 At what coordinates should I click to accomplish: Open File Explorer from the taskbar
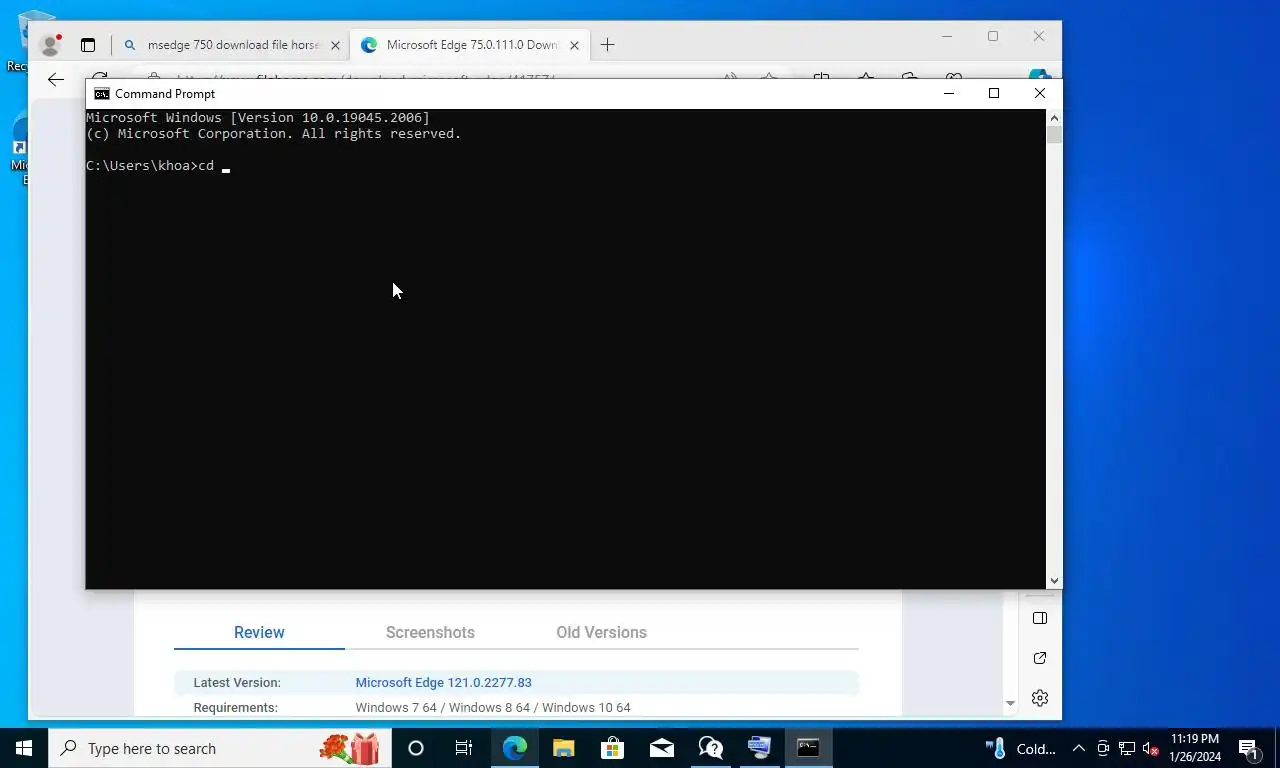tap(564, 748)
